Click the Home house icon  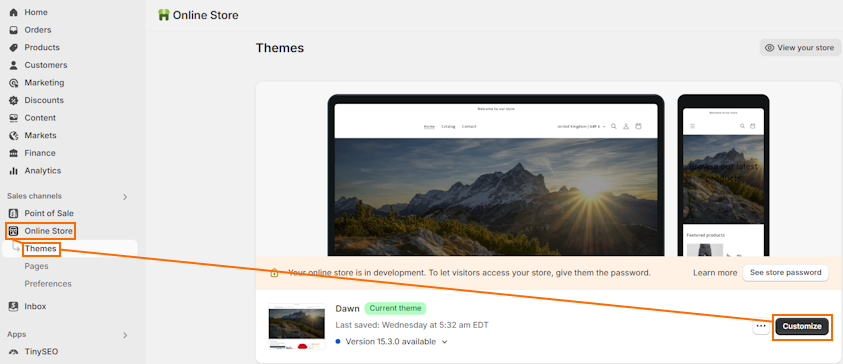[x=14, y=12]
